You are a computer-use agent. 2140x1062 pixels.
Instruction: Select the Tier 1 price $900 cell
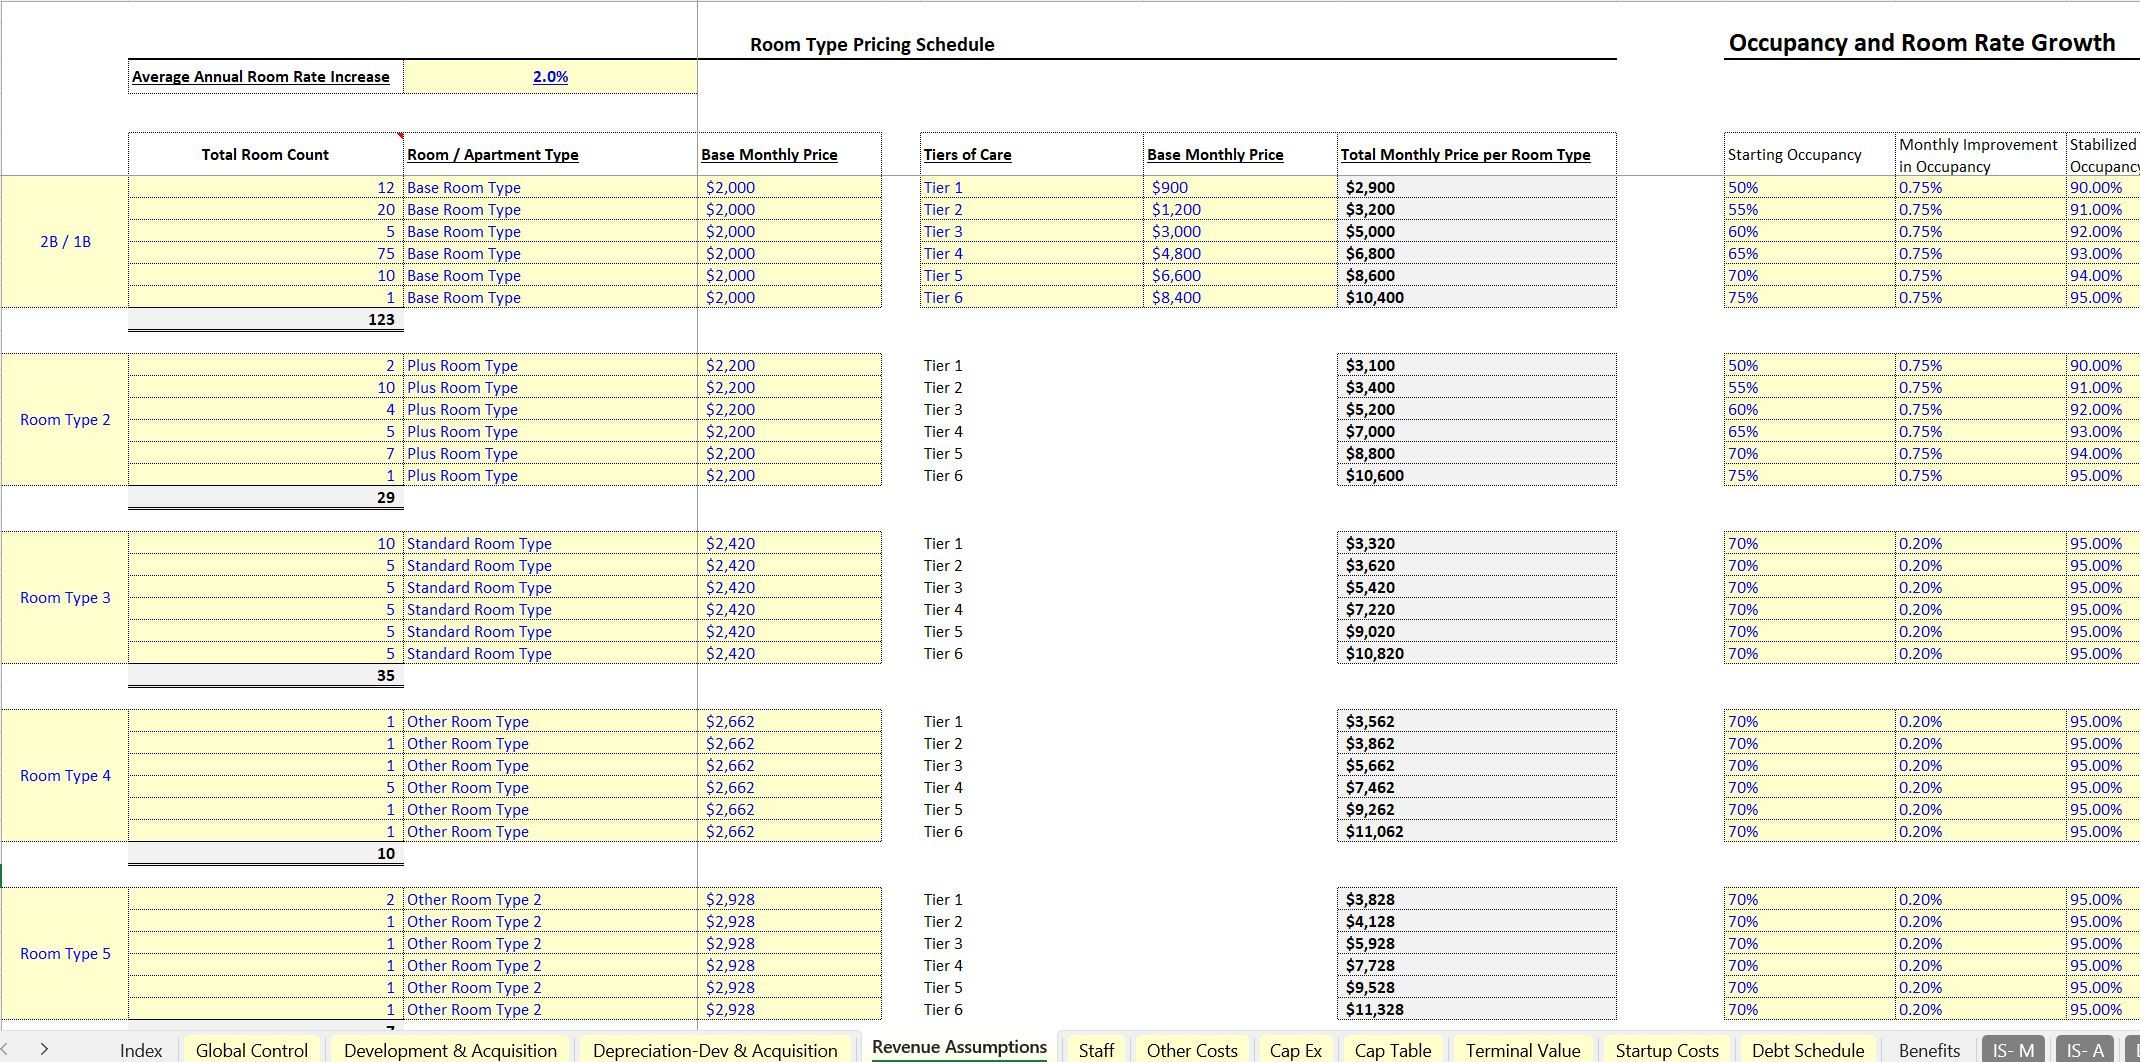tap(1240, 188)
